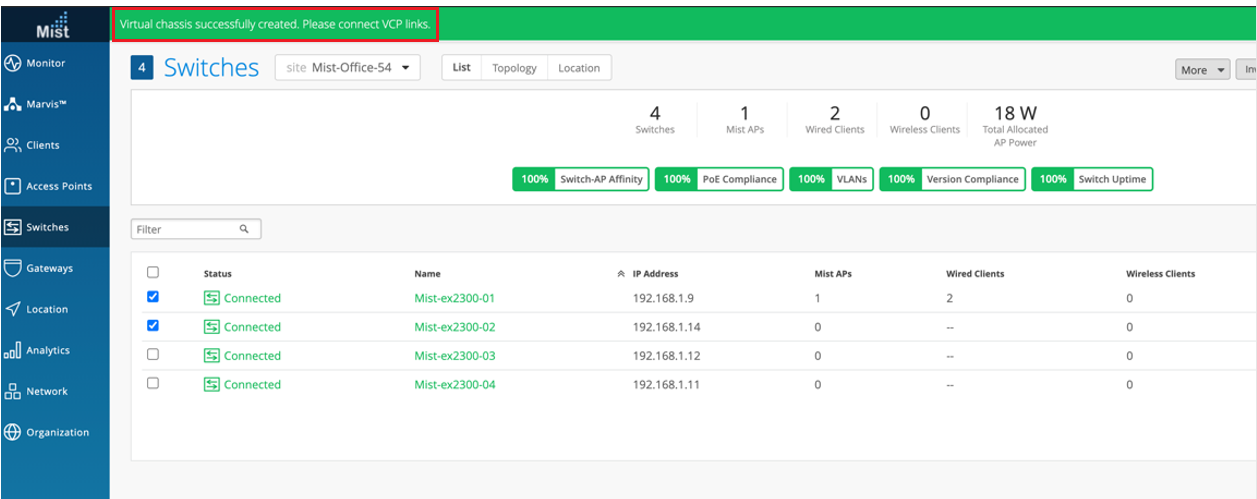Tick the Mist-ex2300-03 row checkbox
Screen dimensions: 1257x499
coord(153,354)
